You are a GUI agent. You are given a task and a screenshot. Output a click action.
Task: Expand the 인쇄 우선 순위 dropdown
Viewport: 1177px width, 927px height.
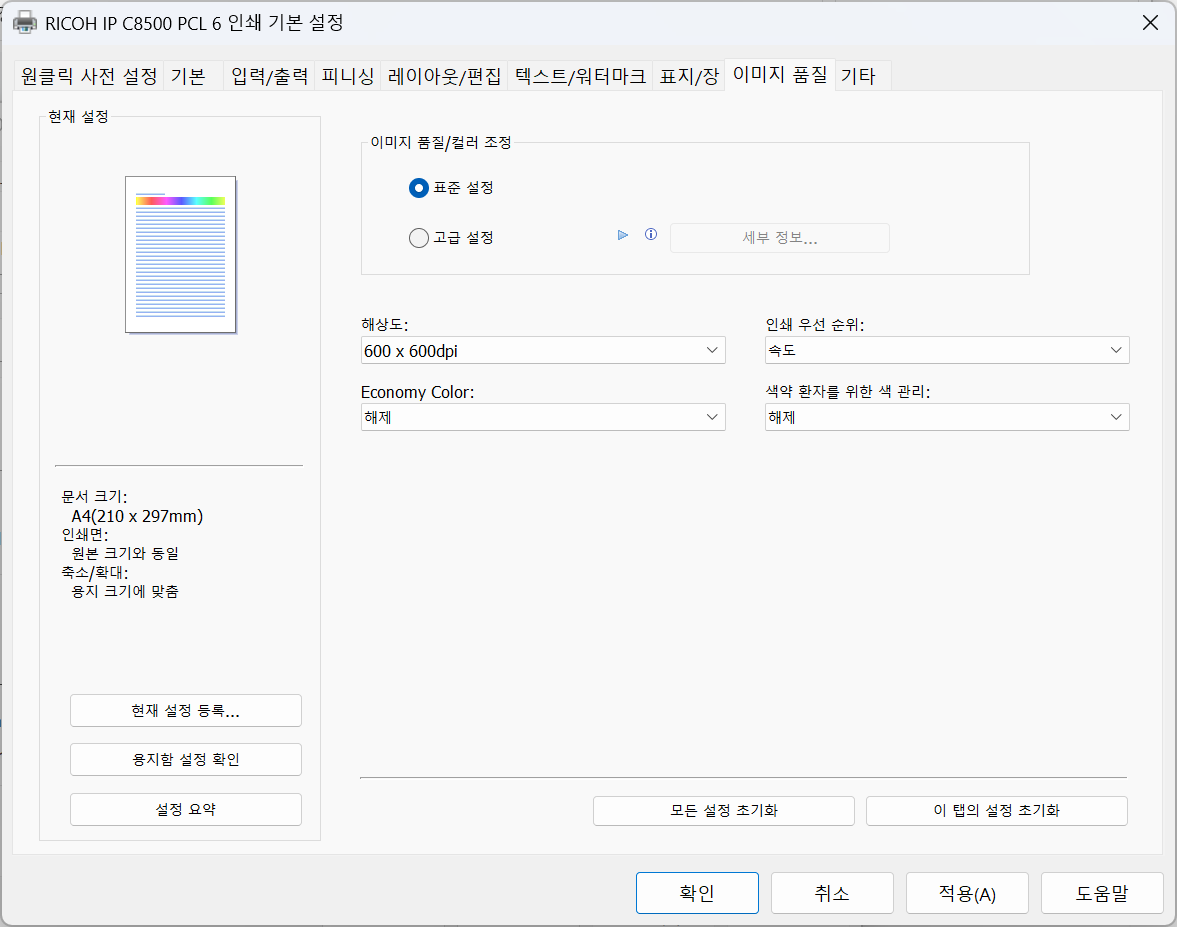pyautogui.click(x=946, y=351)
